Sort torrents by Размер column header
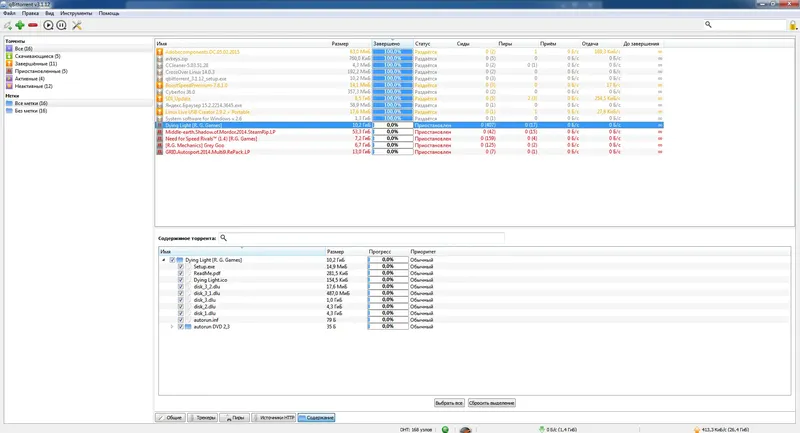The width and height of the screenshot is (800, 433). click(x=340, y=43)
